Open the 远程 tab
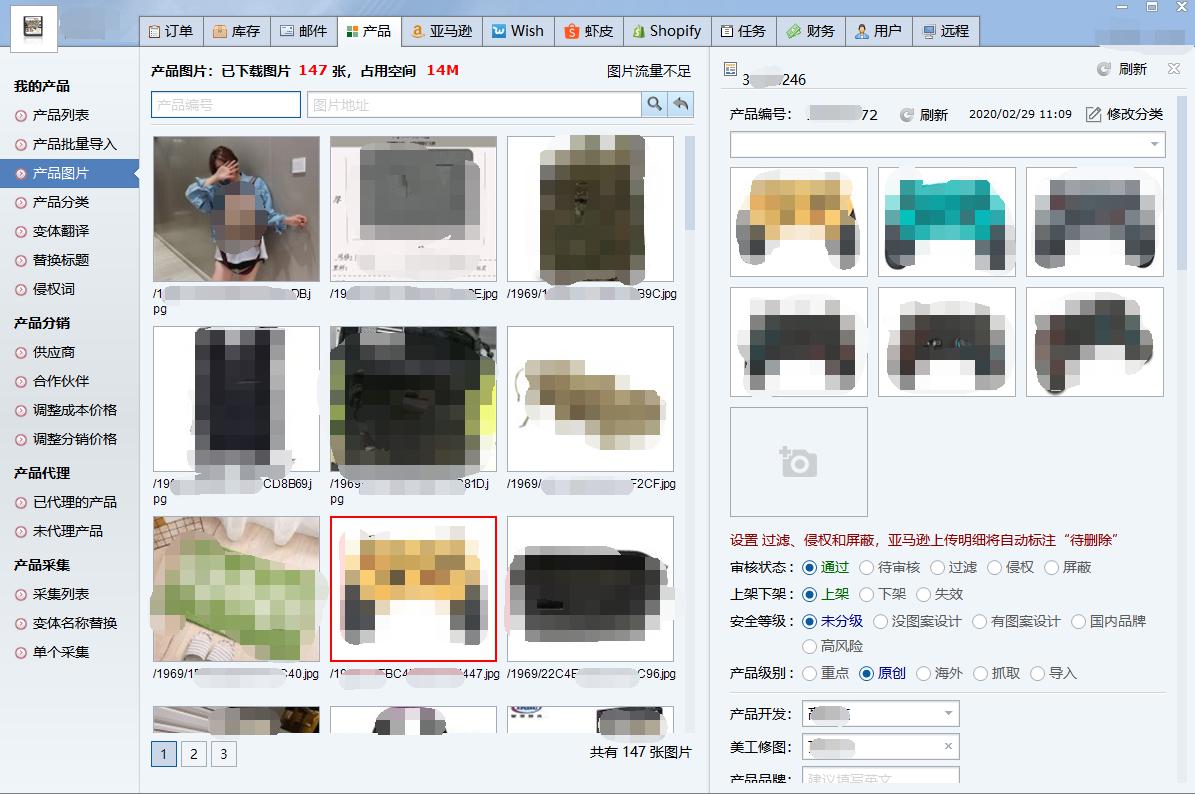This screenshot has height=794, width=1195. click(x=946, y=31)
